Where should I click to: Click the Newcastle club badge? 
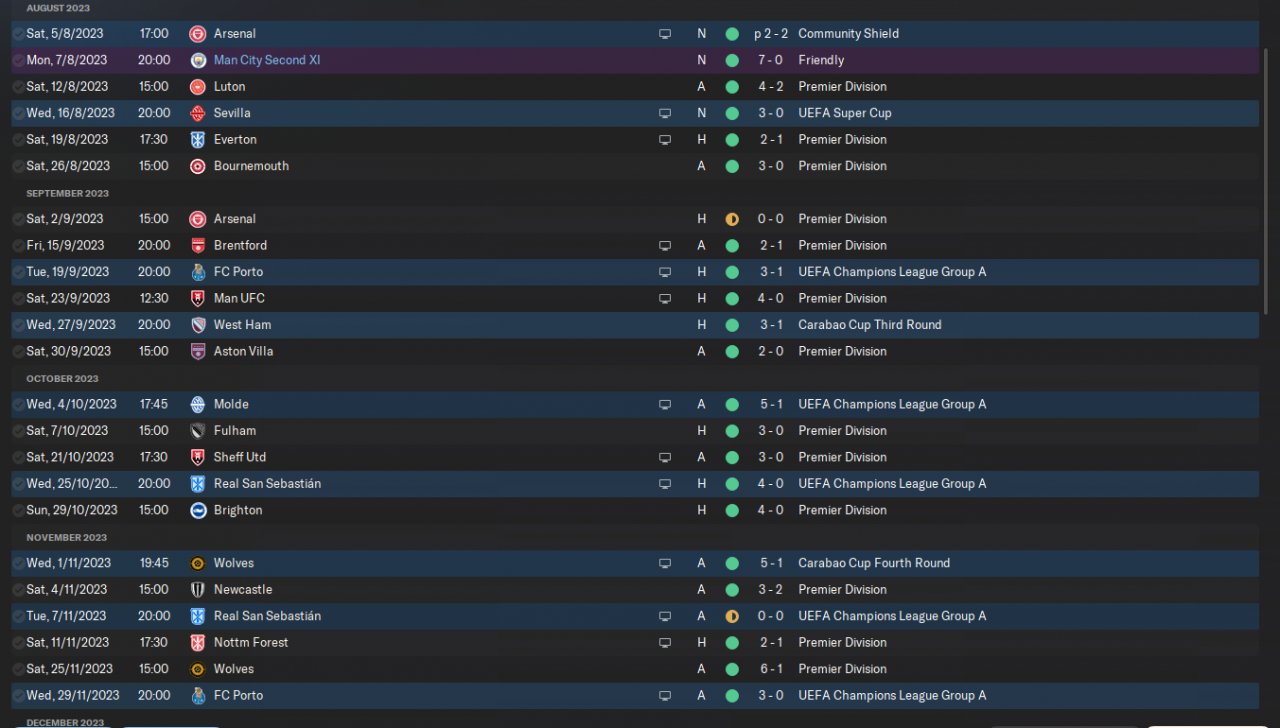(x=198, y=590)
